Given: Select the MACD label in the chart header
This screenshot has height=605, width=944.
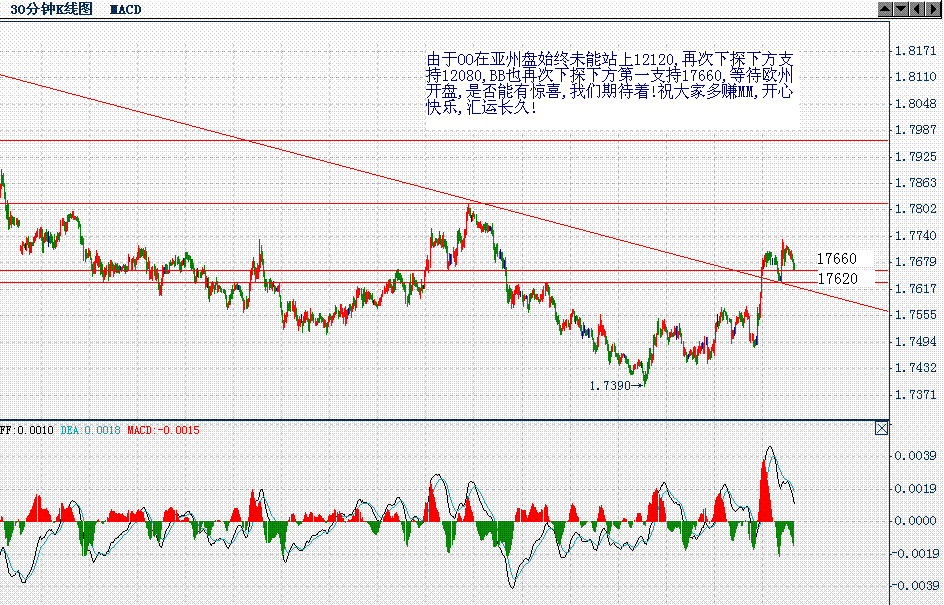Looking at the screenshot, I should [x=126, y=10].
